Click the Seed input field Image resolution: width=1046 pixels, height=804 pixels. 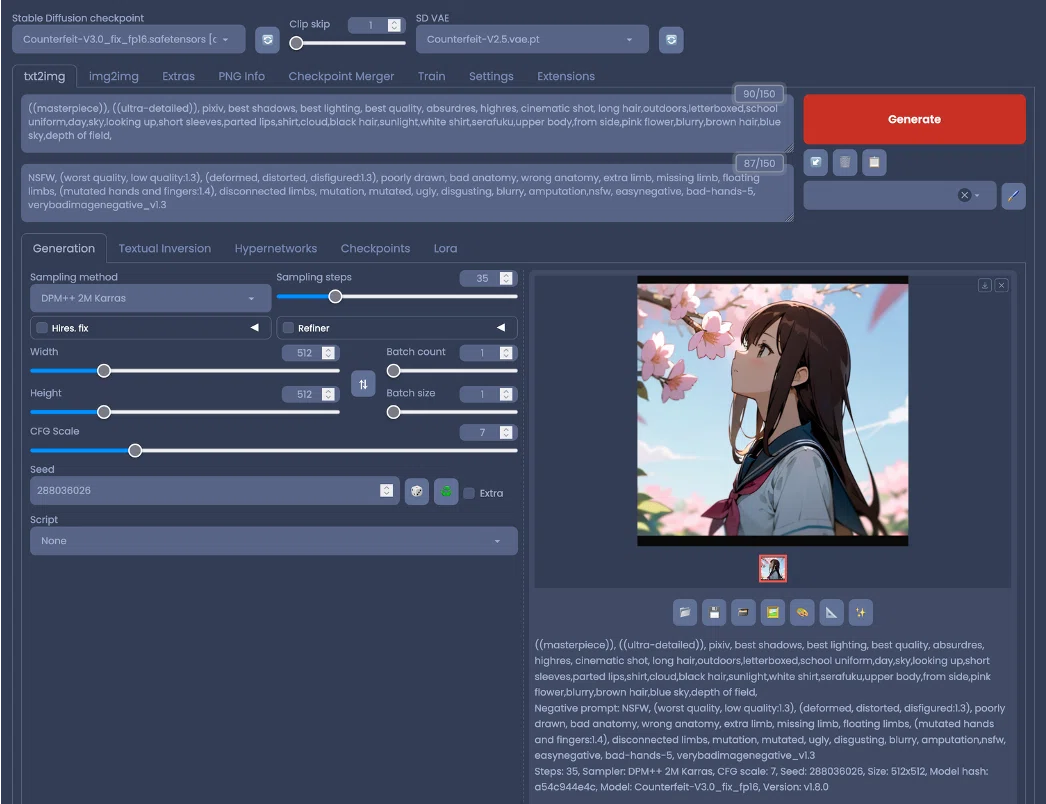click(x=214, y=490)
